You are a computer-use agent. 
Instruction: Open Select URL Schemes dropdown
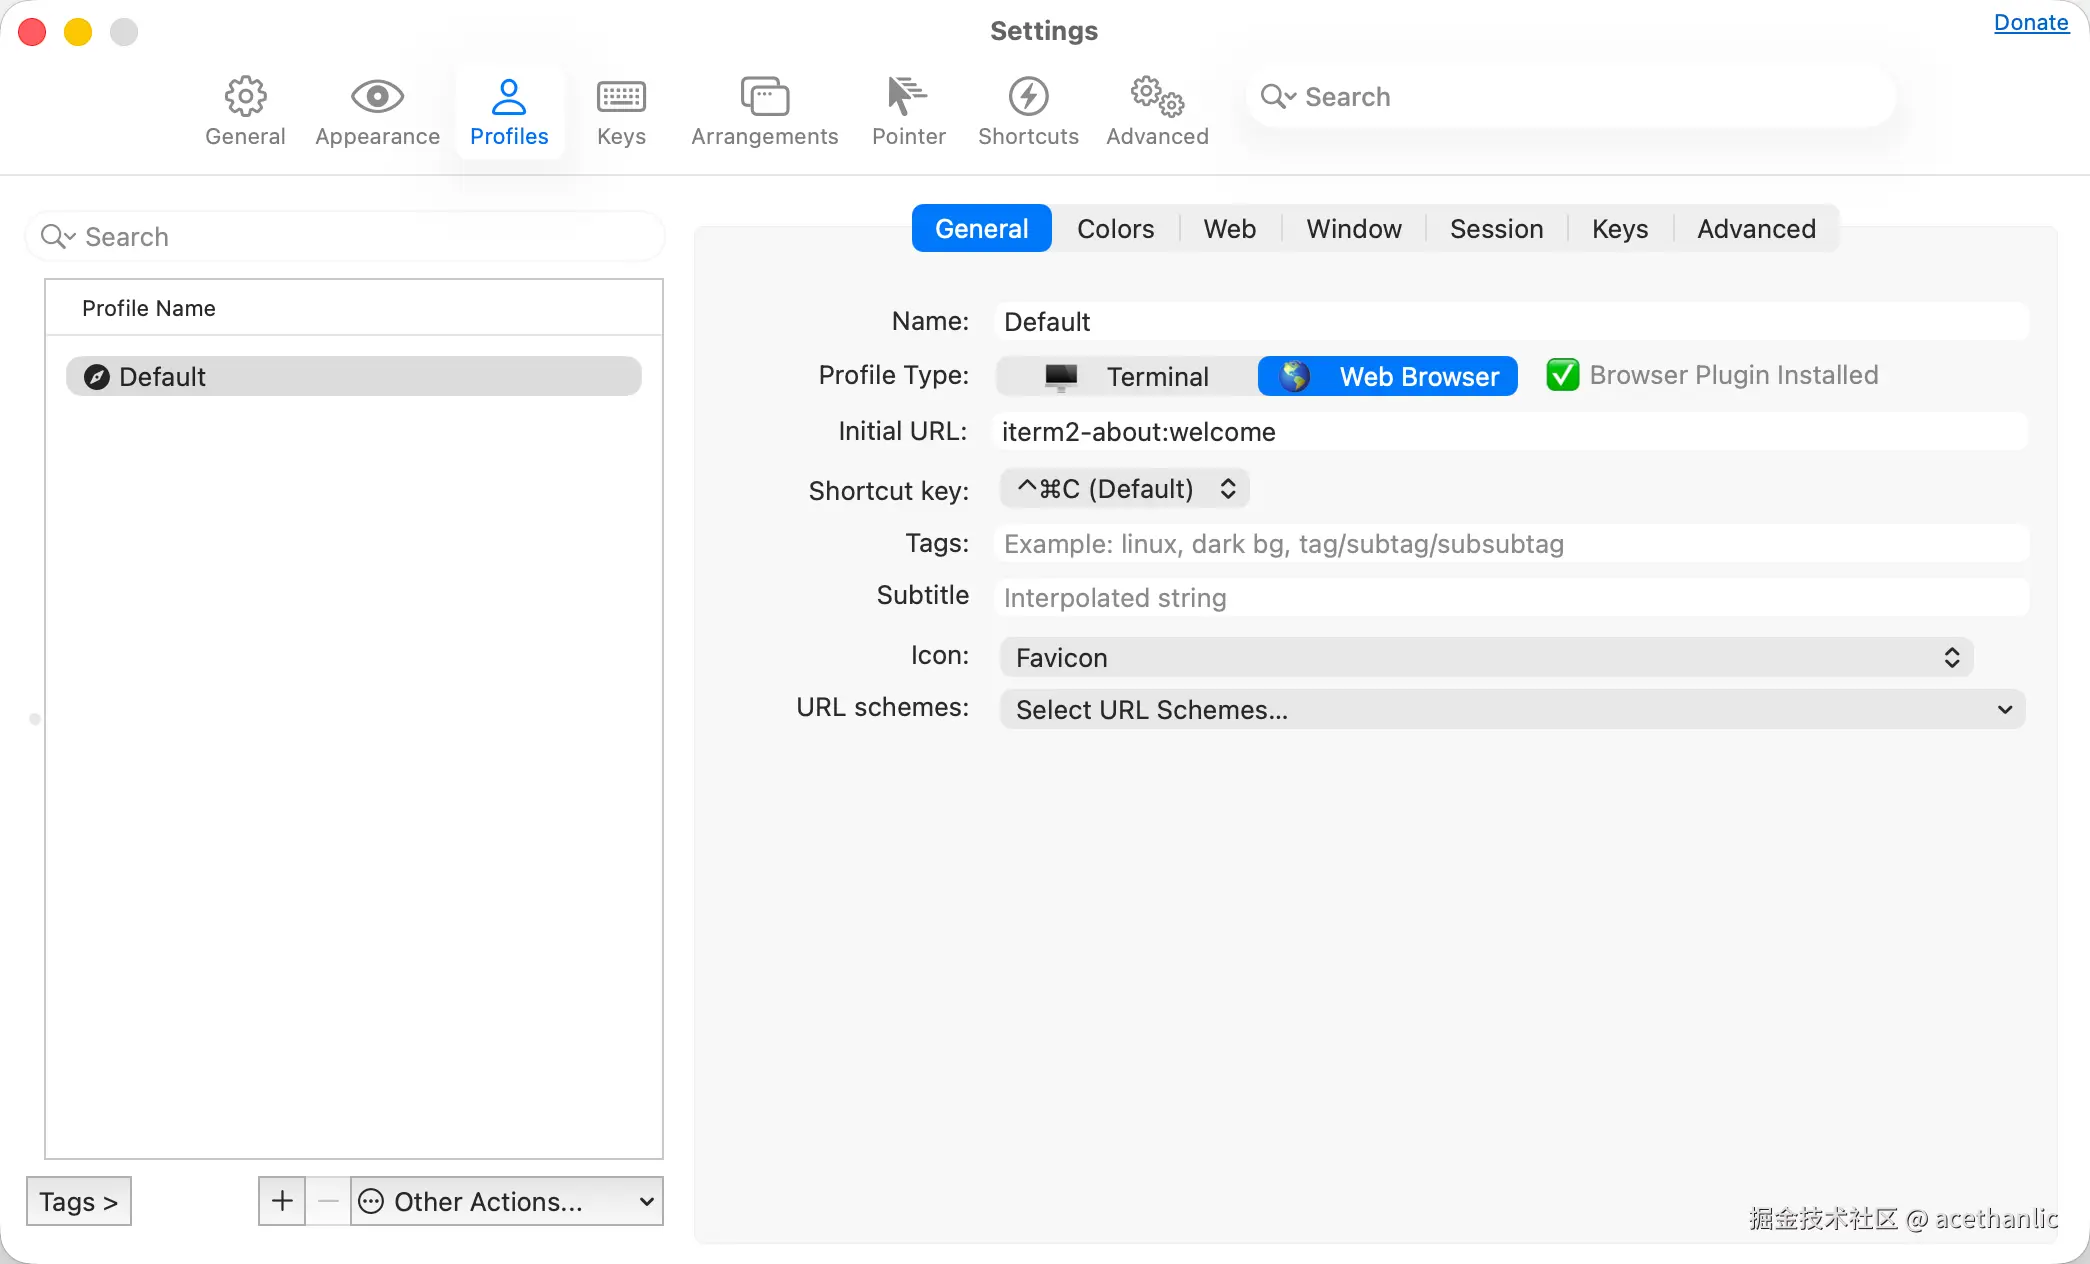tap(1512, 709)
